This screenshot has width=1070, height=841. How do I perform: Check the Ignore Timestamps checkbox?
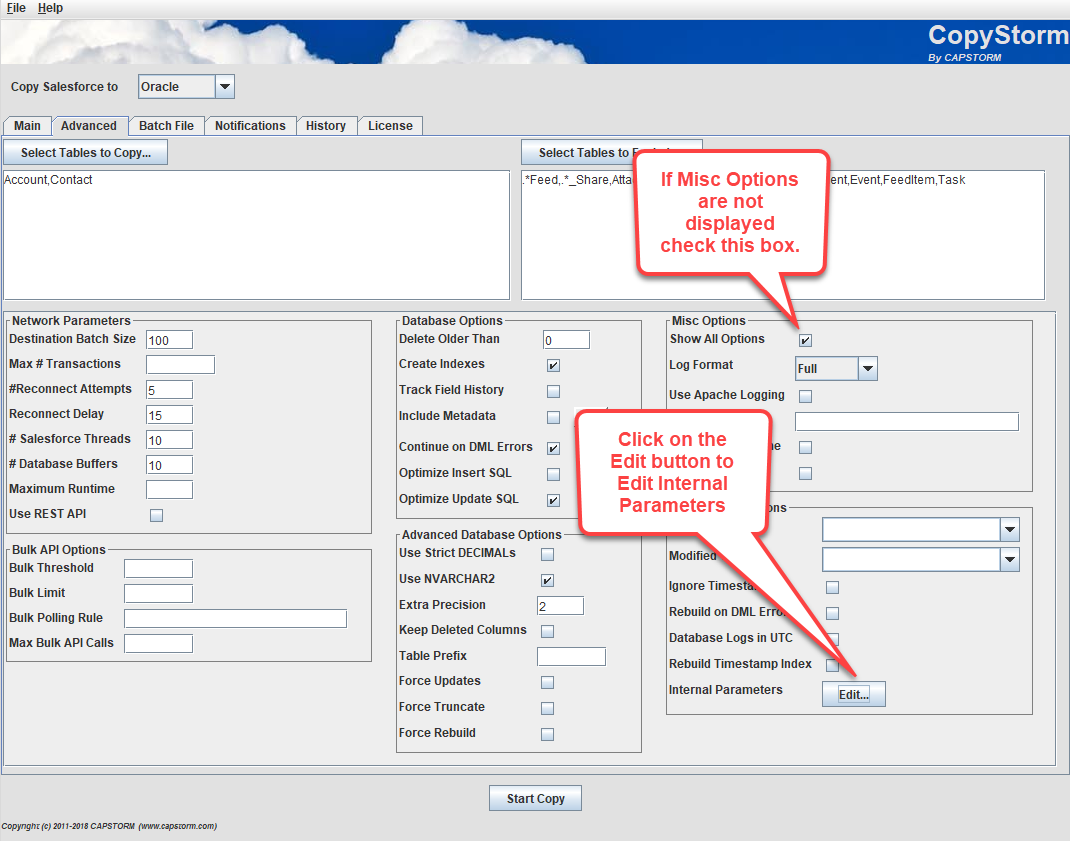(833, 587)
